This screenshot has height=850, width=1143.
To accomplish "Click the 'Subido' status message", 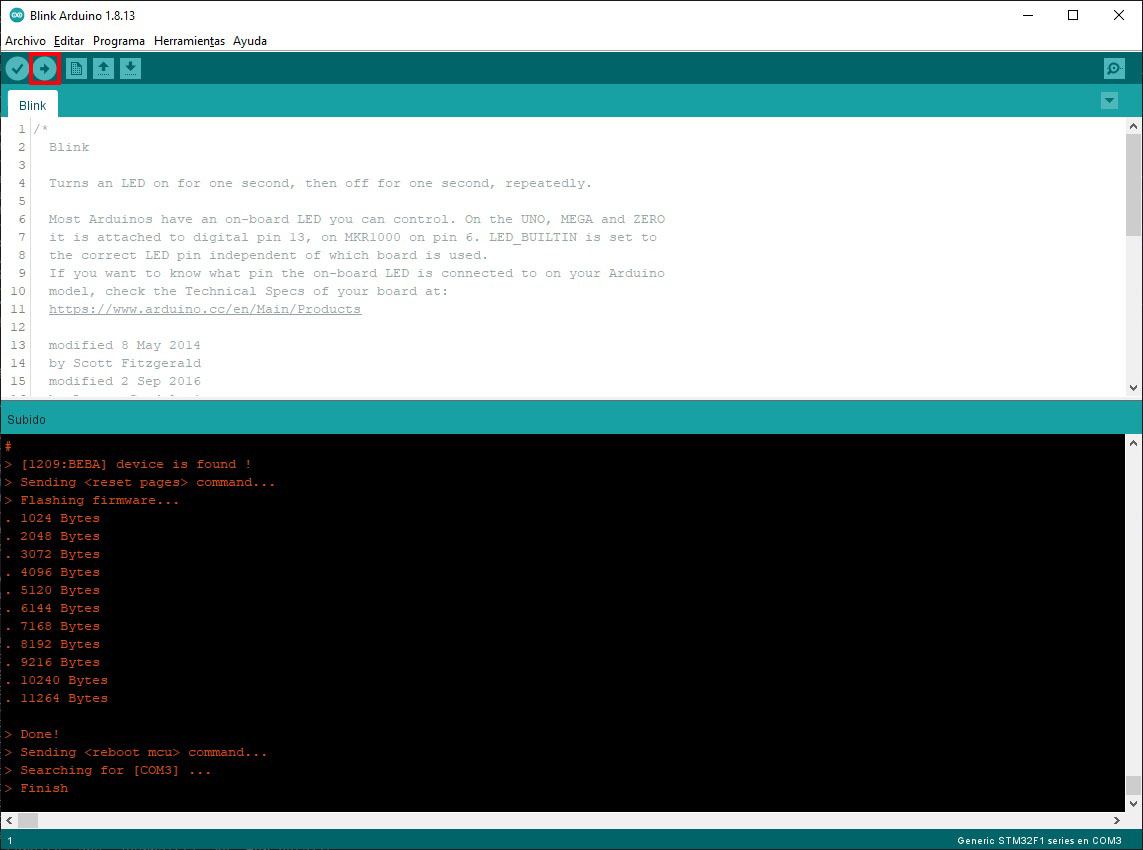I will click(x=26, y=420).
